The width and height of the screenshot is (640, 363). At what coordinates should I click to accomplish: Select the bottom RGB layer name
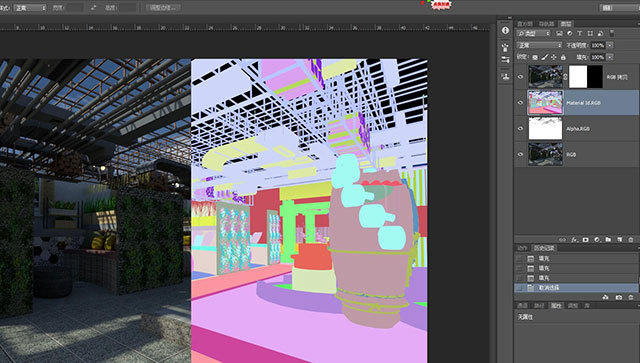[x=571, y=155]
